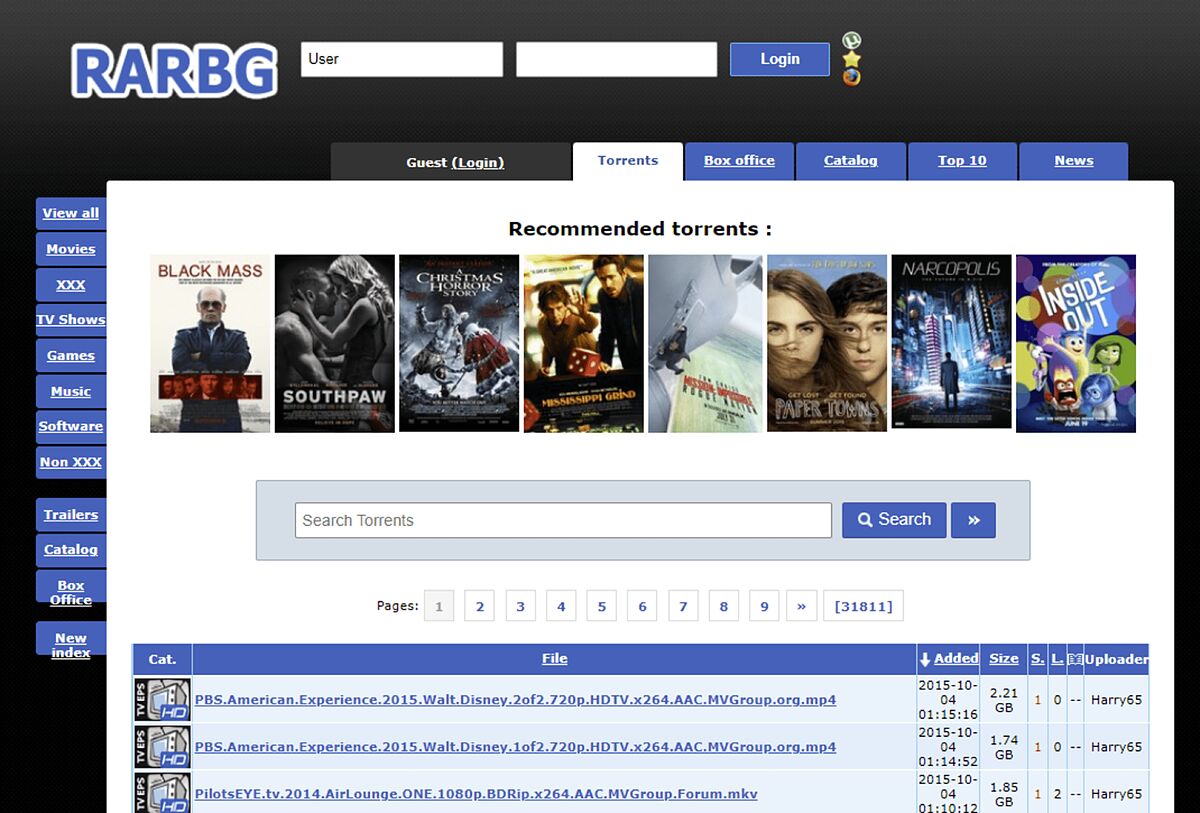This screenshot has width=1200, height=813.
Task: Browse the TV Shows category
Action: [71, 320]
